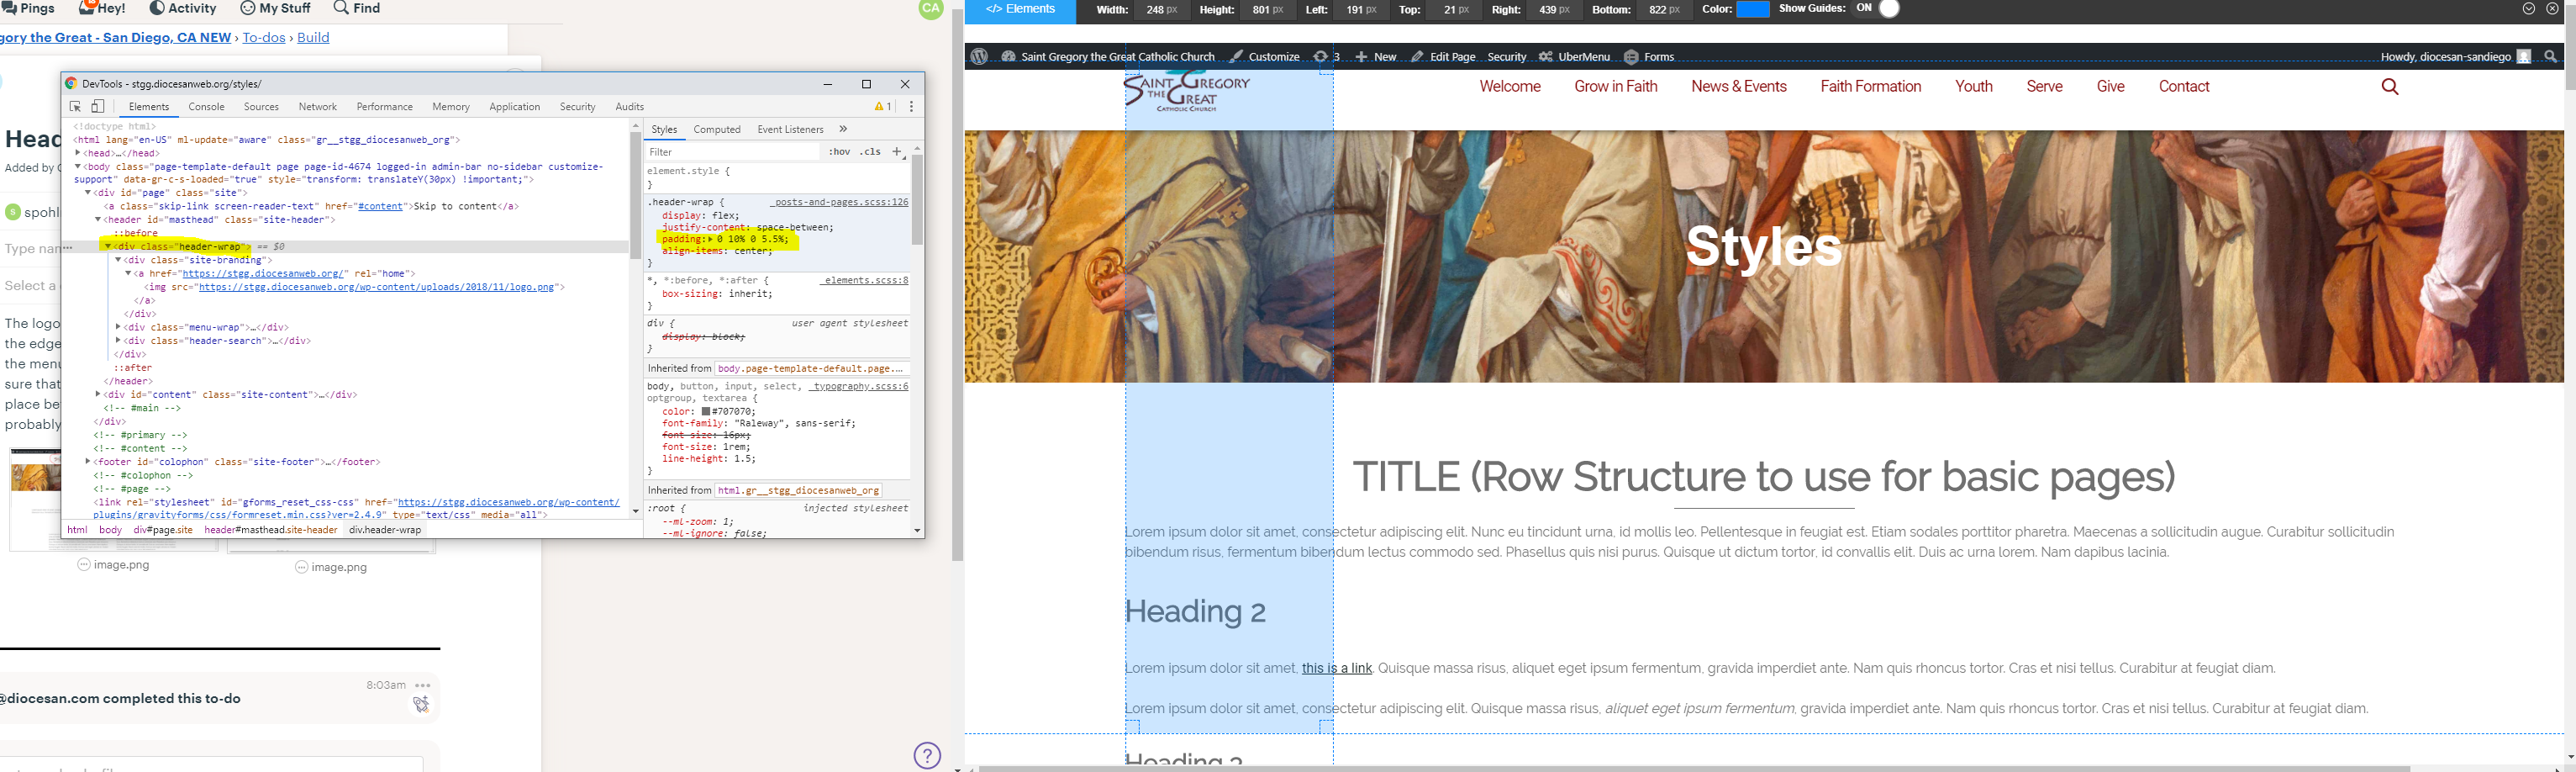Click the DevTools warning count icon

(x=882, y=107)
